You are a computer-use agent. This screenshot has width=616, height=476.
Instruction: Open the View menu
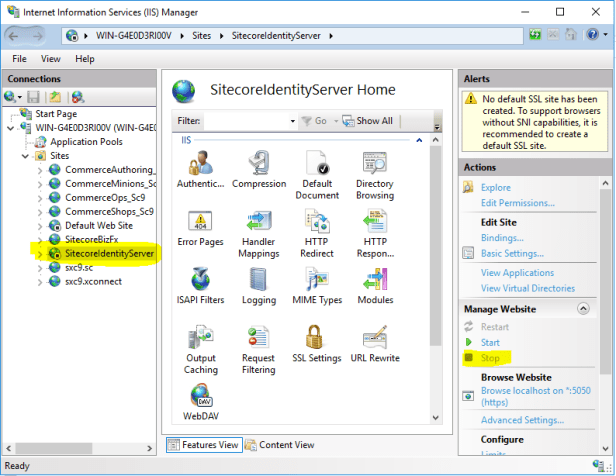click(51, 59)
